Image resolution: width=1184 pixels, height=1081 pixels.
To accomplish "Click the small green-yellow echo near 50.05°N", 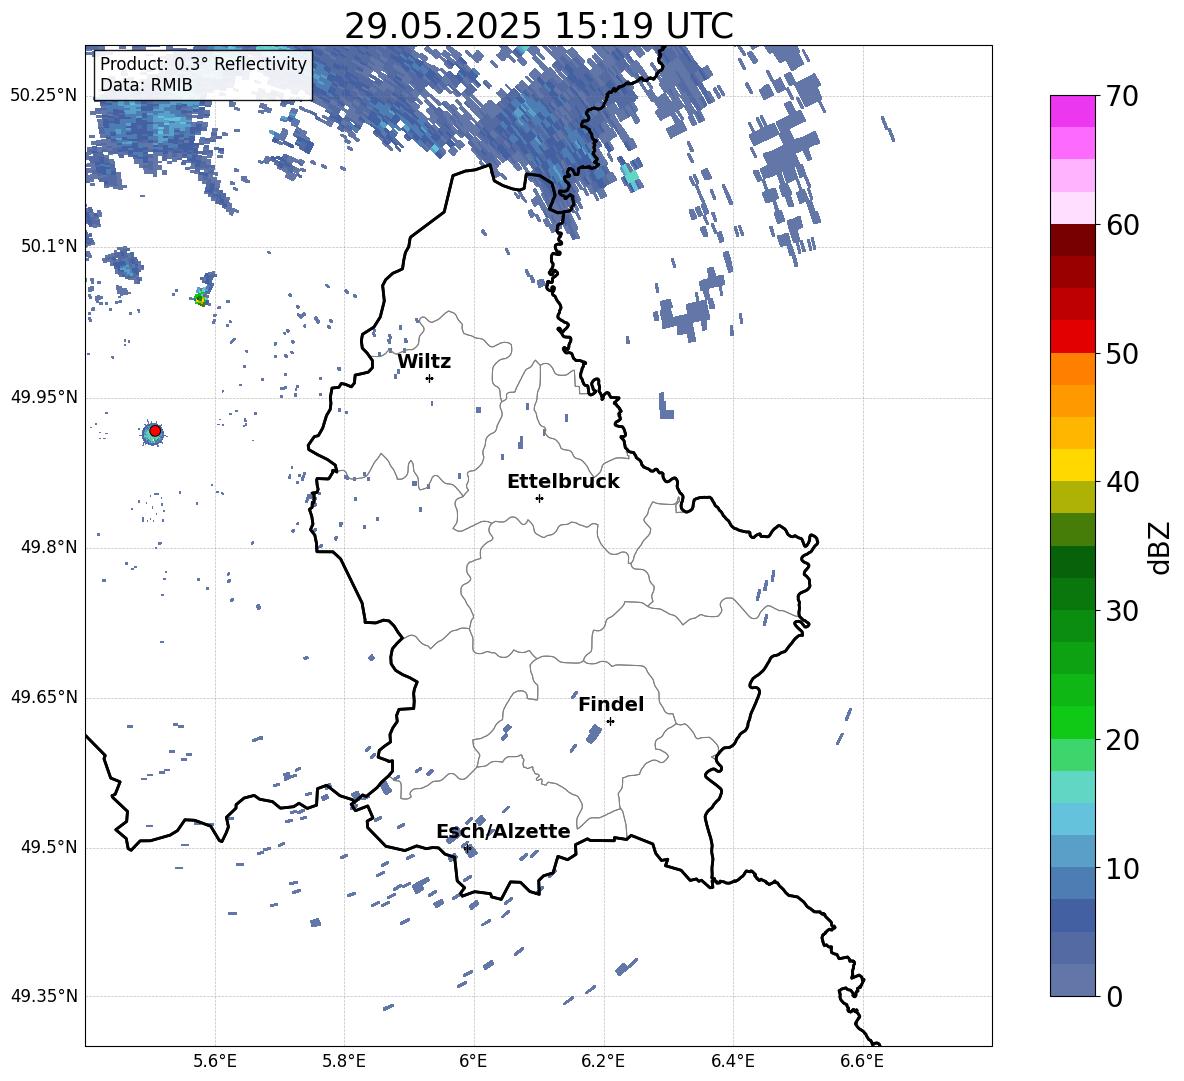I will tap(200, 299).
